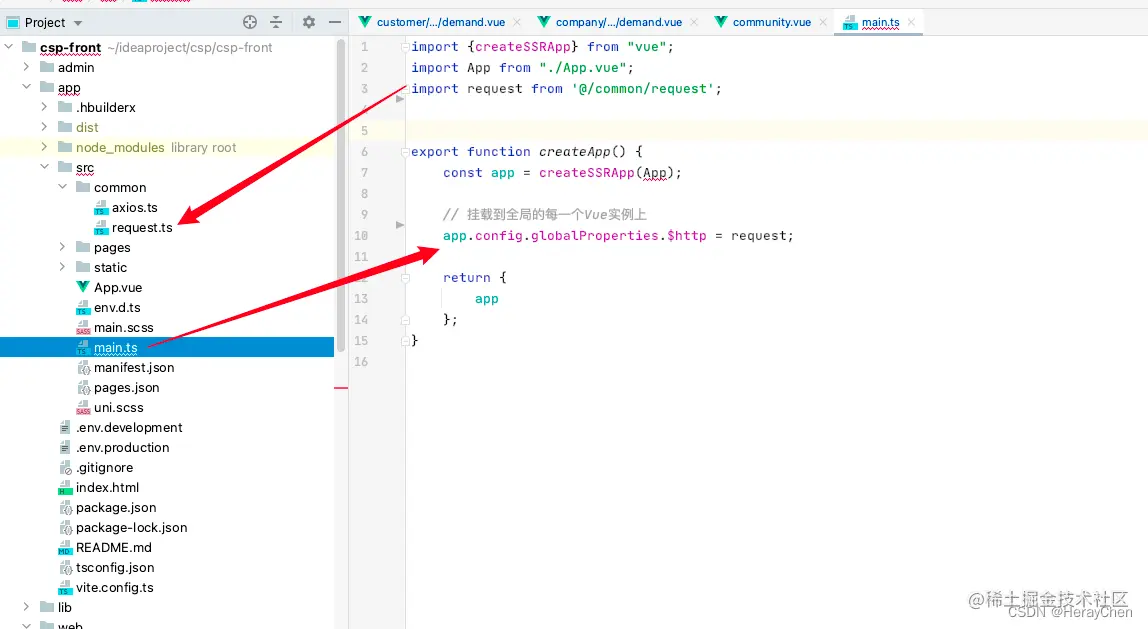Switch to company/.../demand.vue tab
Image resolution: width=1148 pixels, height=629 pixels.
pos(619,22)
